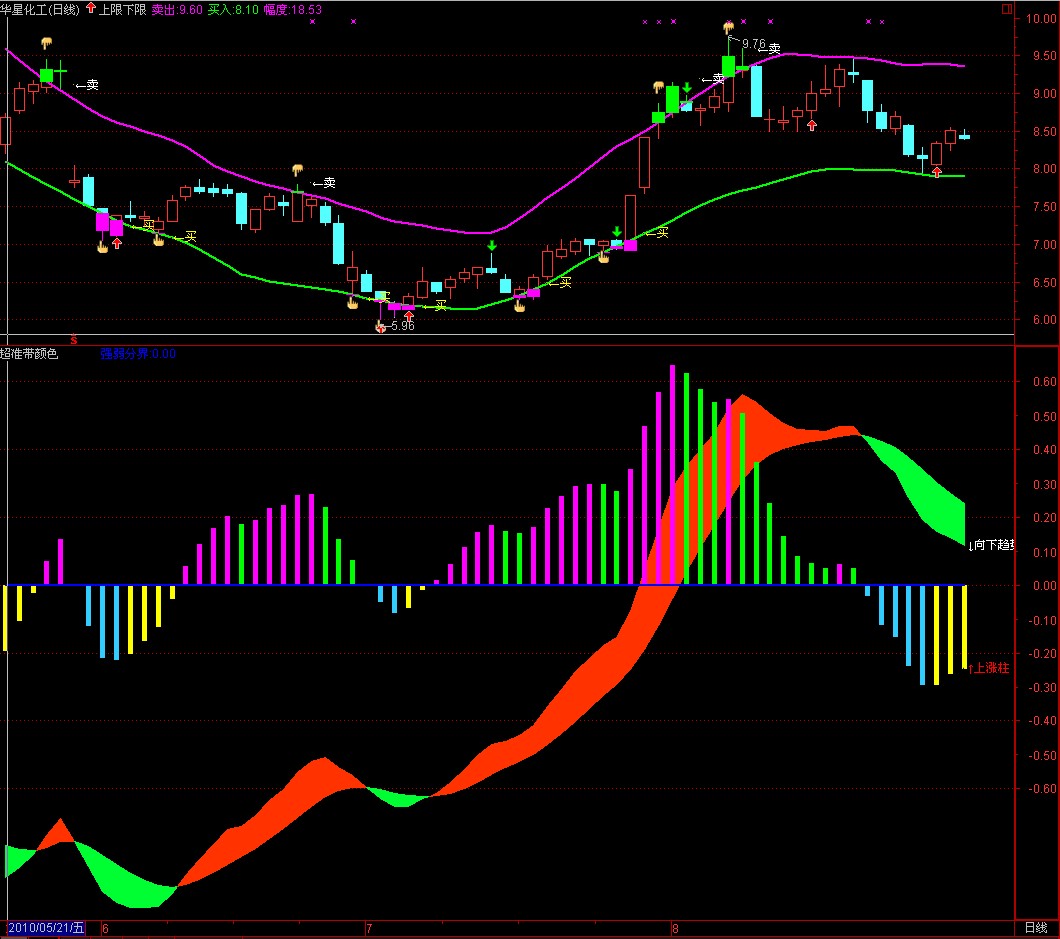Click the sell-signal icon left of the tall green August candle
Viewport: 1060px width, 939px height.
tap(658, 87)
